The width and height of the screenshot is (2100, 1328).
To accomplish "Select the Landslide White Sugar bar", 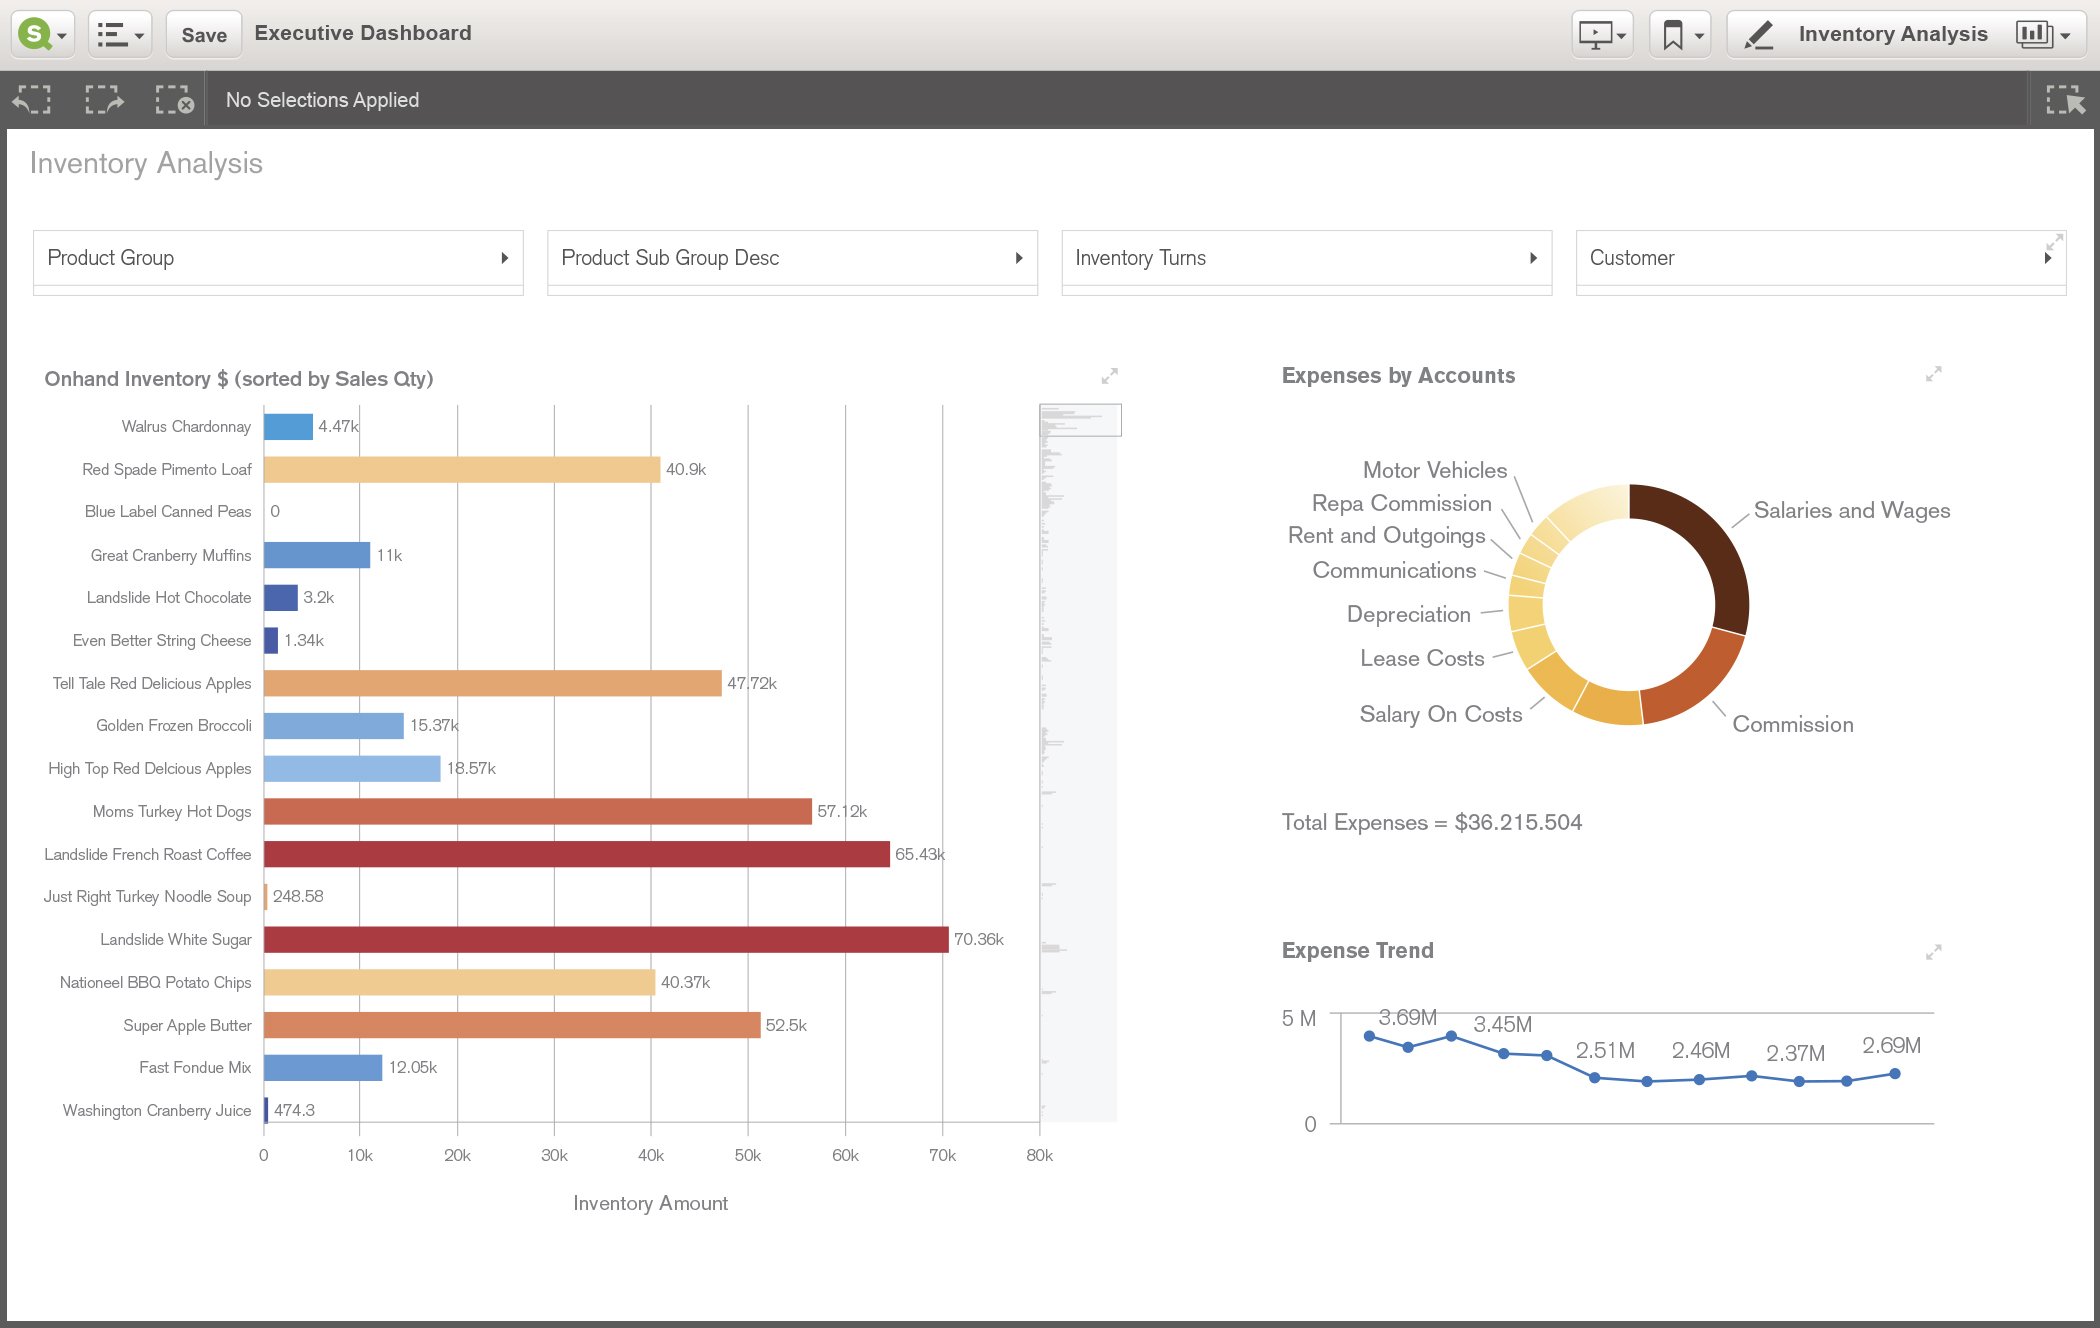I will pos(605,940).
